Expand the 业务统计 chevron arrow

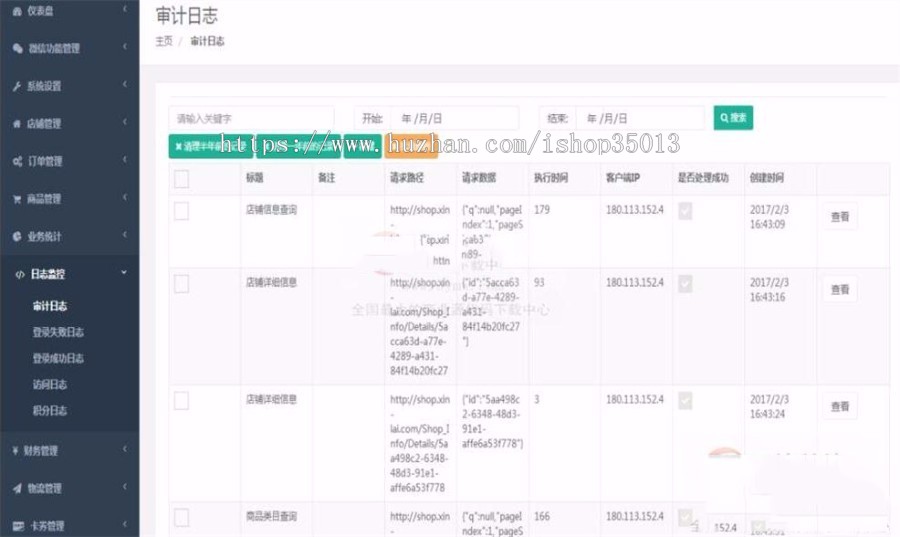point(125,235)
